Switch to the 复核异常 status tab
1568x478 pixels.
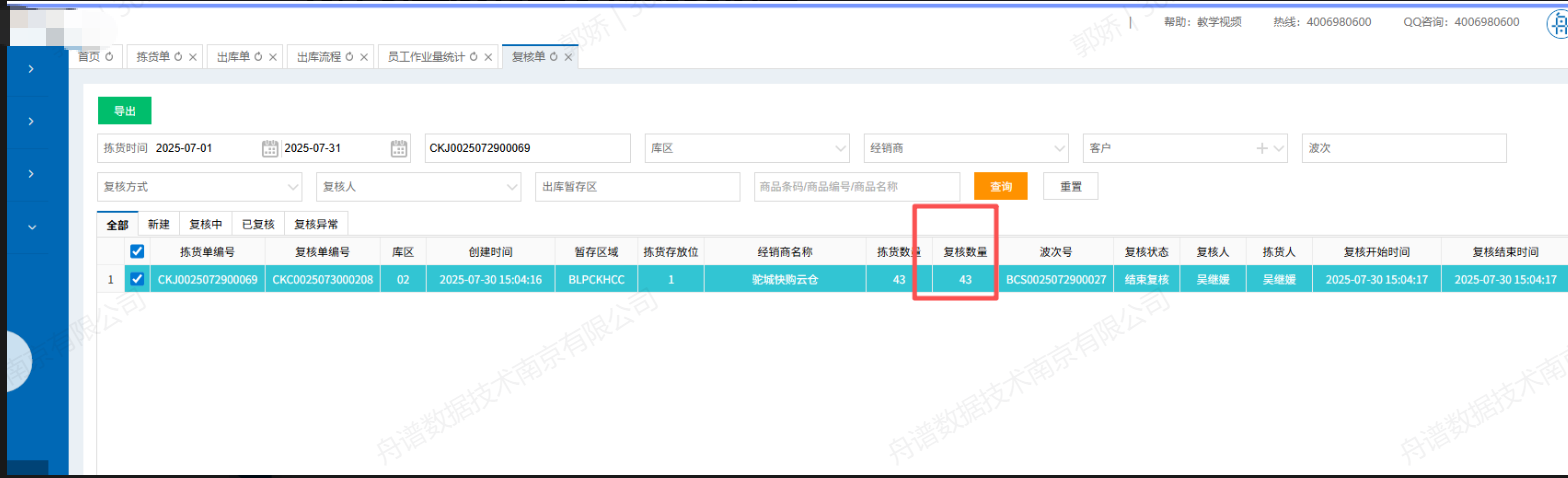[316, 225]
